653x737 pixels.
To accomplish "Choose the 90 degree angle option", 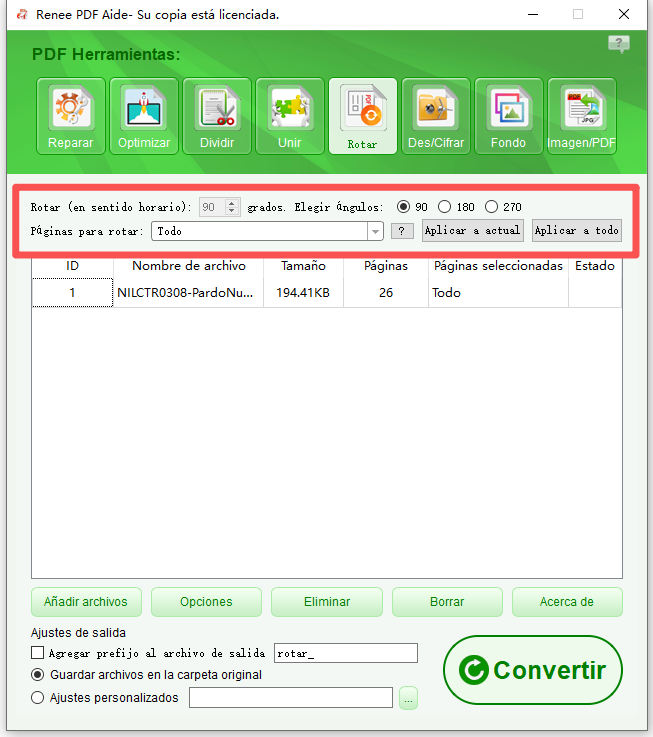I will [403, 207].
